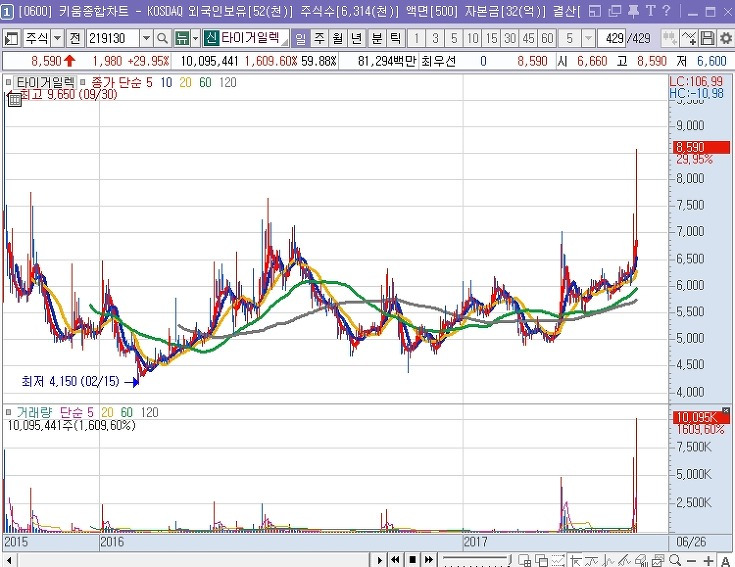Click the window layout icon in title bar

(594, 11)
